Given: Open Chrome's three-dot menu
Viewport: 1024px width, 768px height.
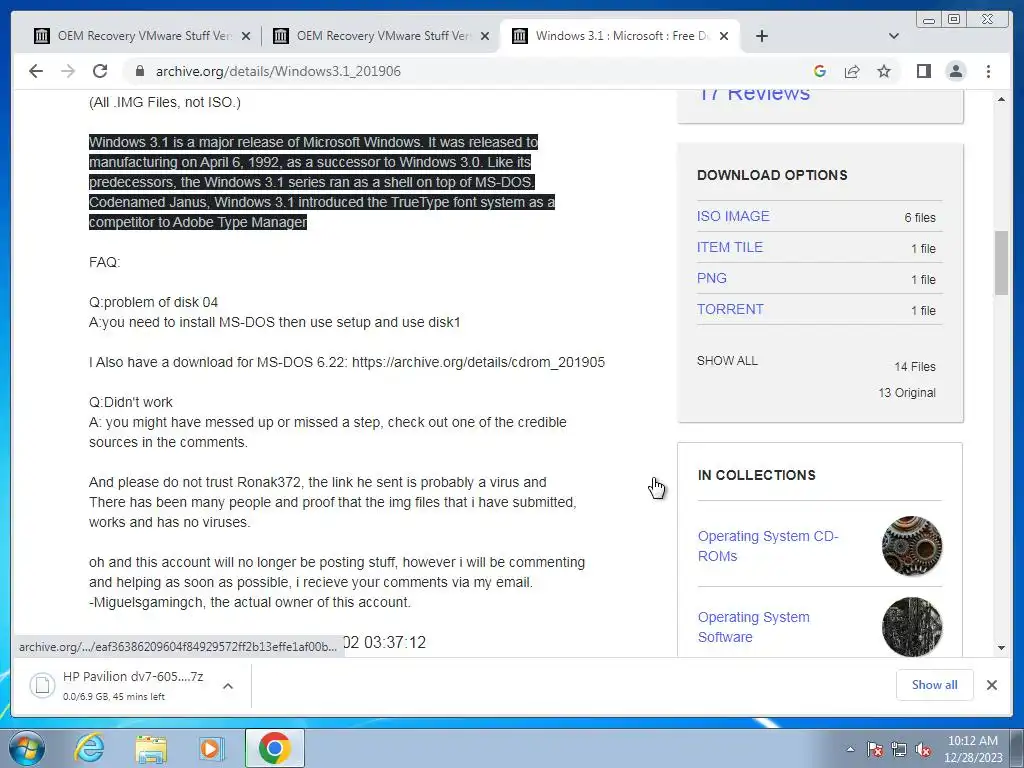Looking at the screenshot, I should [988, 71].
